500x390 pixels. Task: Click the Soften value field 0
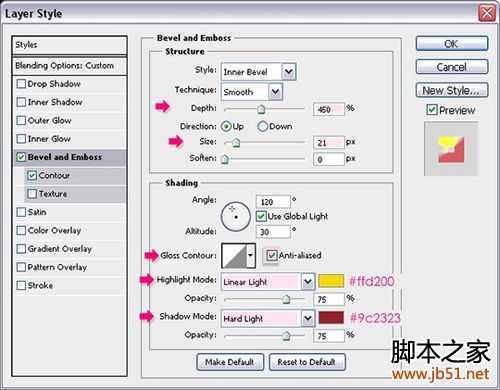pos(328,159)
